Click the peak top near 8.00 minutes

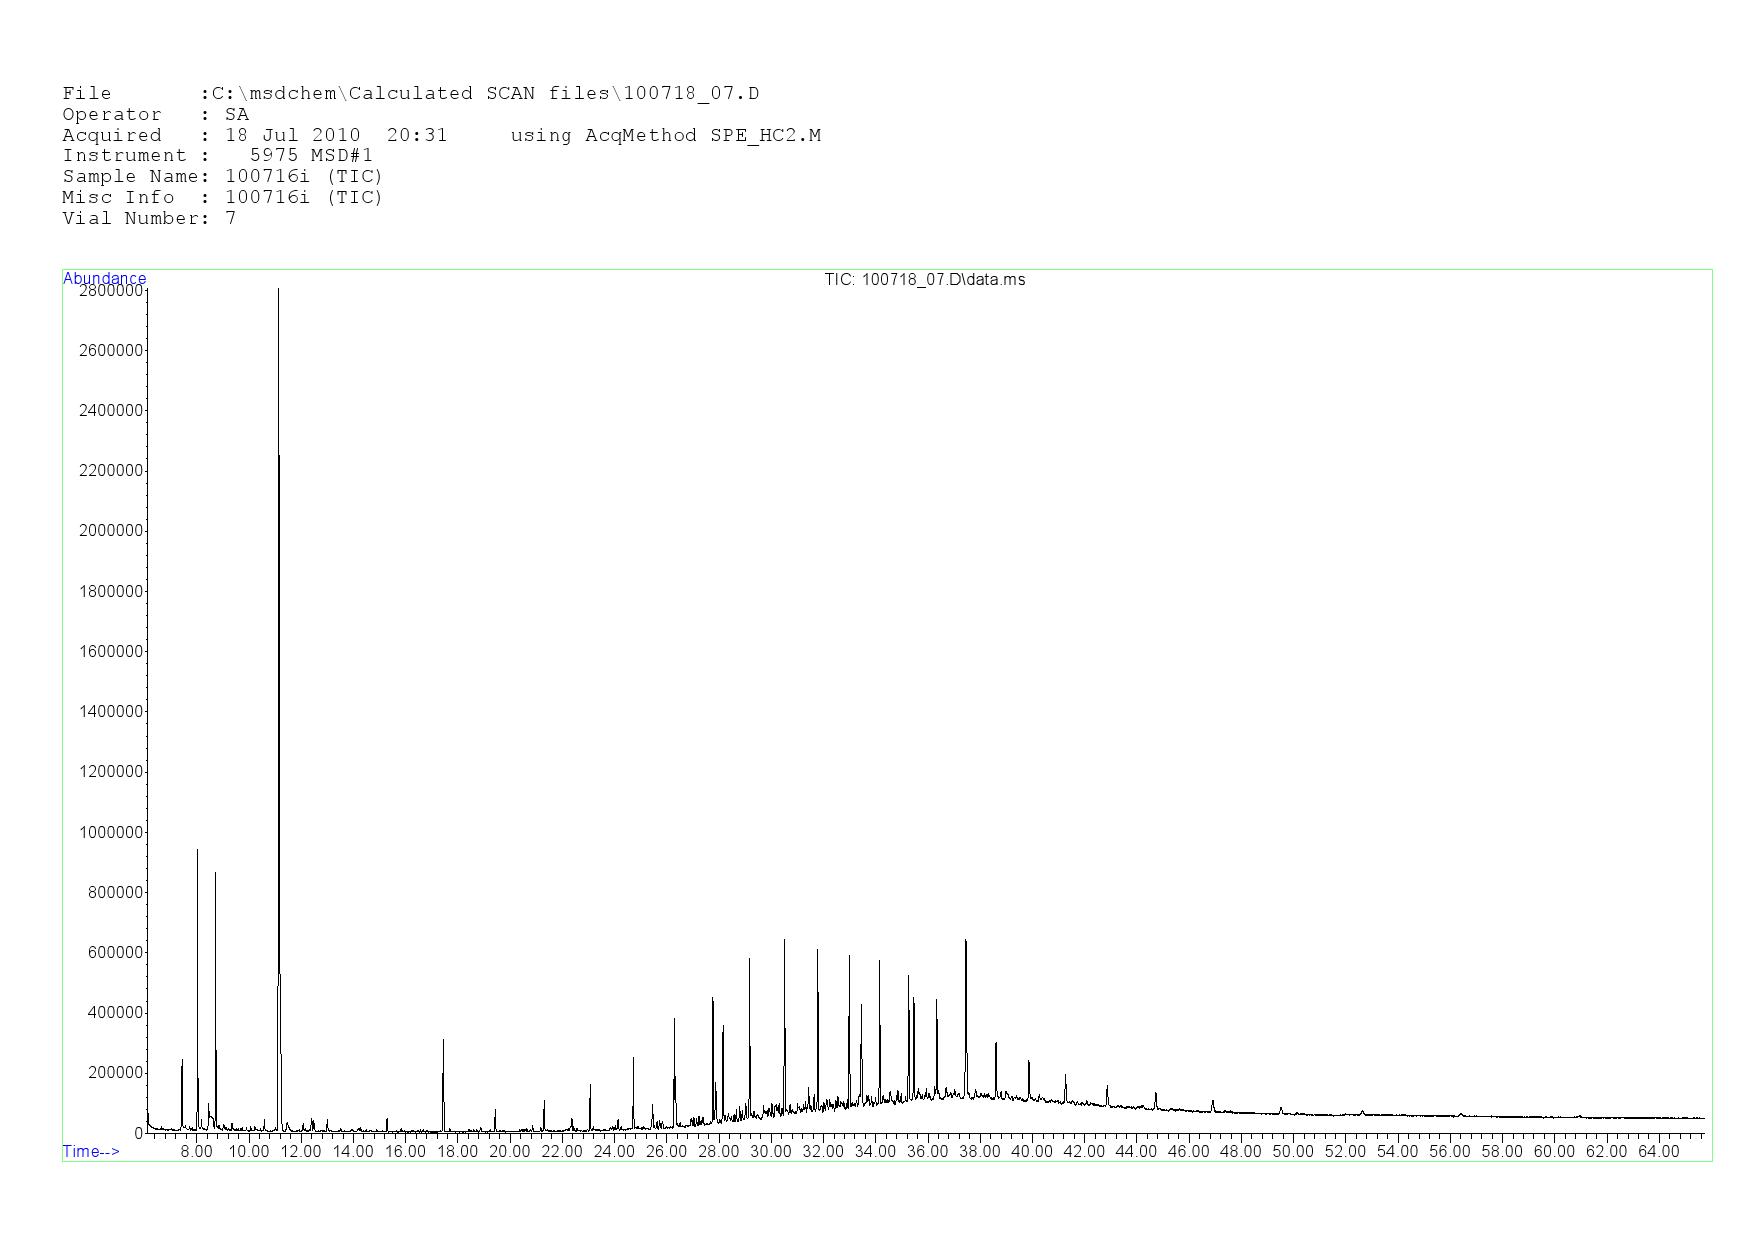(197, 852)
